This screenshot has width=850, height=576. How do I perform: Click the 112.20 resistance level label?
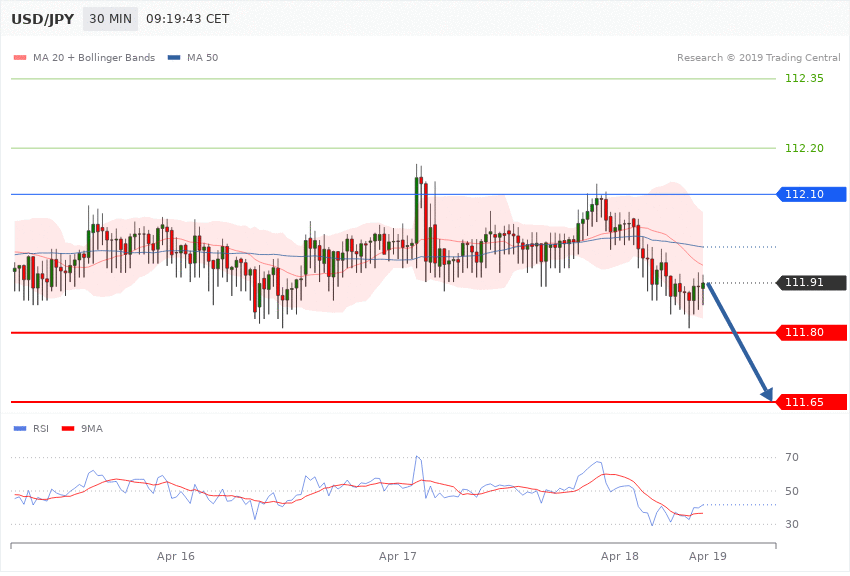point(804,148)
